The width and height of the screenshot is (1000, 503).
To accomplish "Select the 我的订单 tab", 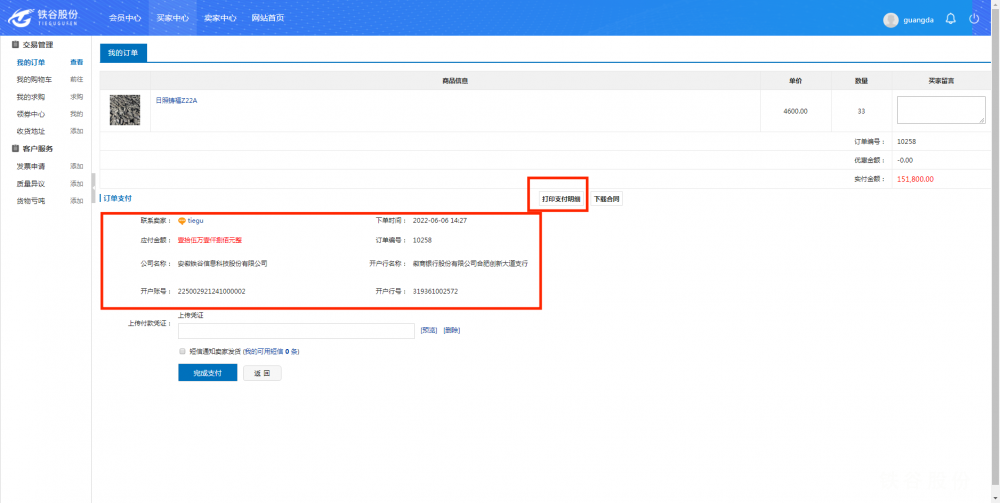I will [124, 52].
